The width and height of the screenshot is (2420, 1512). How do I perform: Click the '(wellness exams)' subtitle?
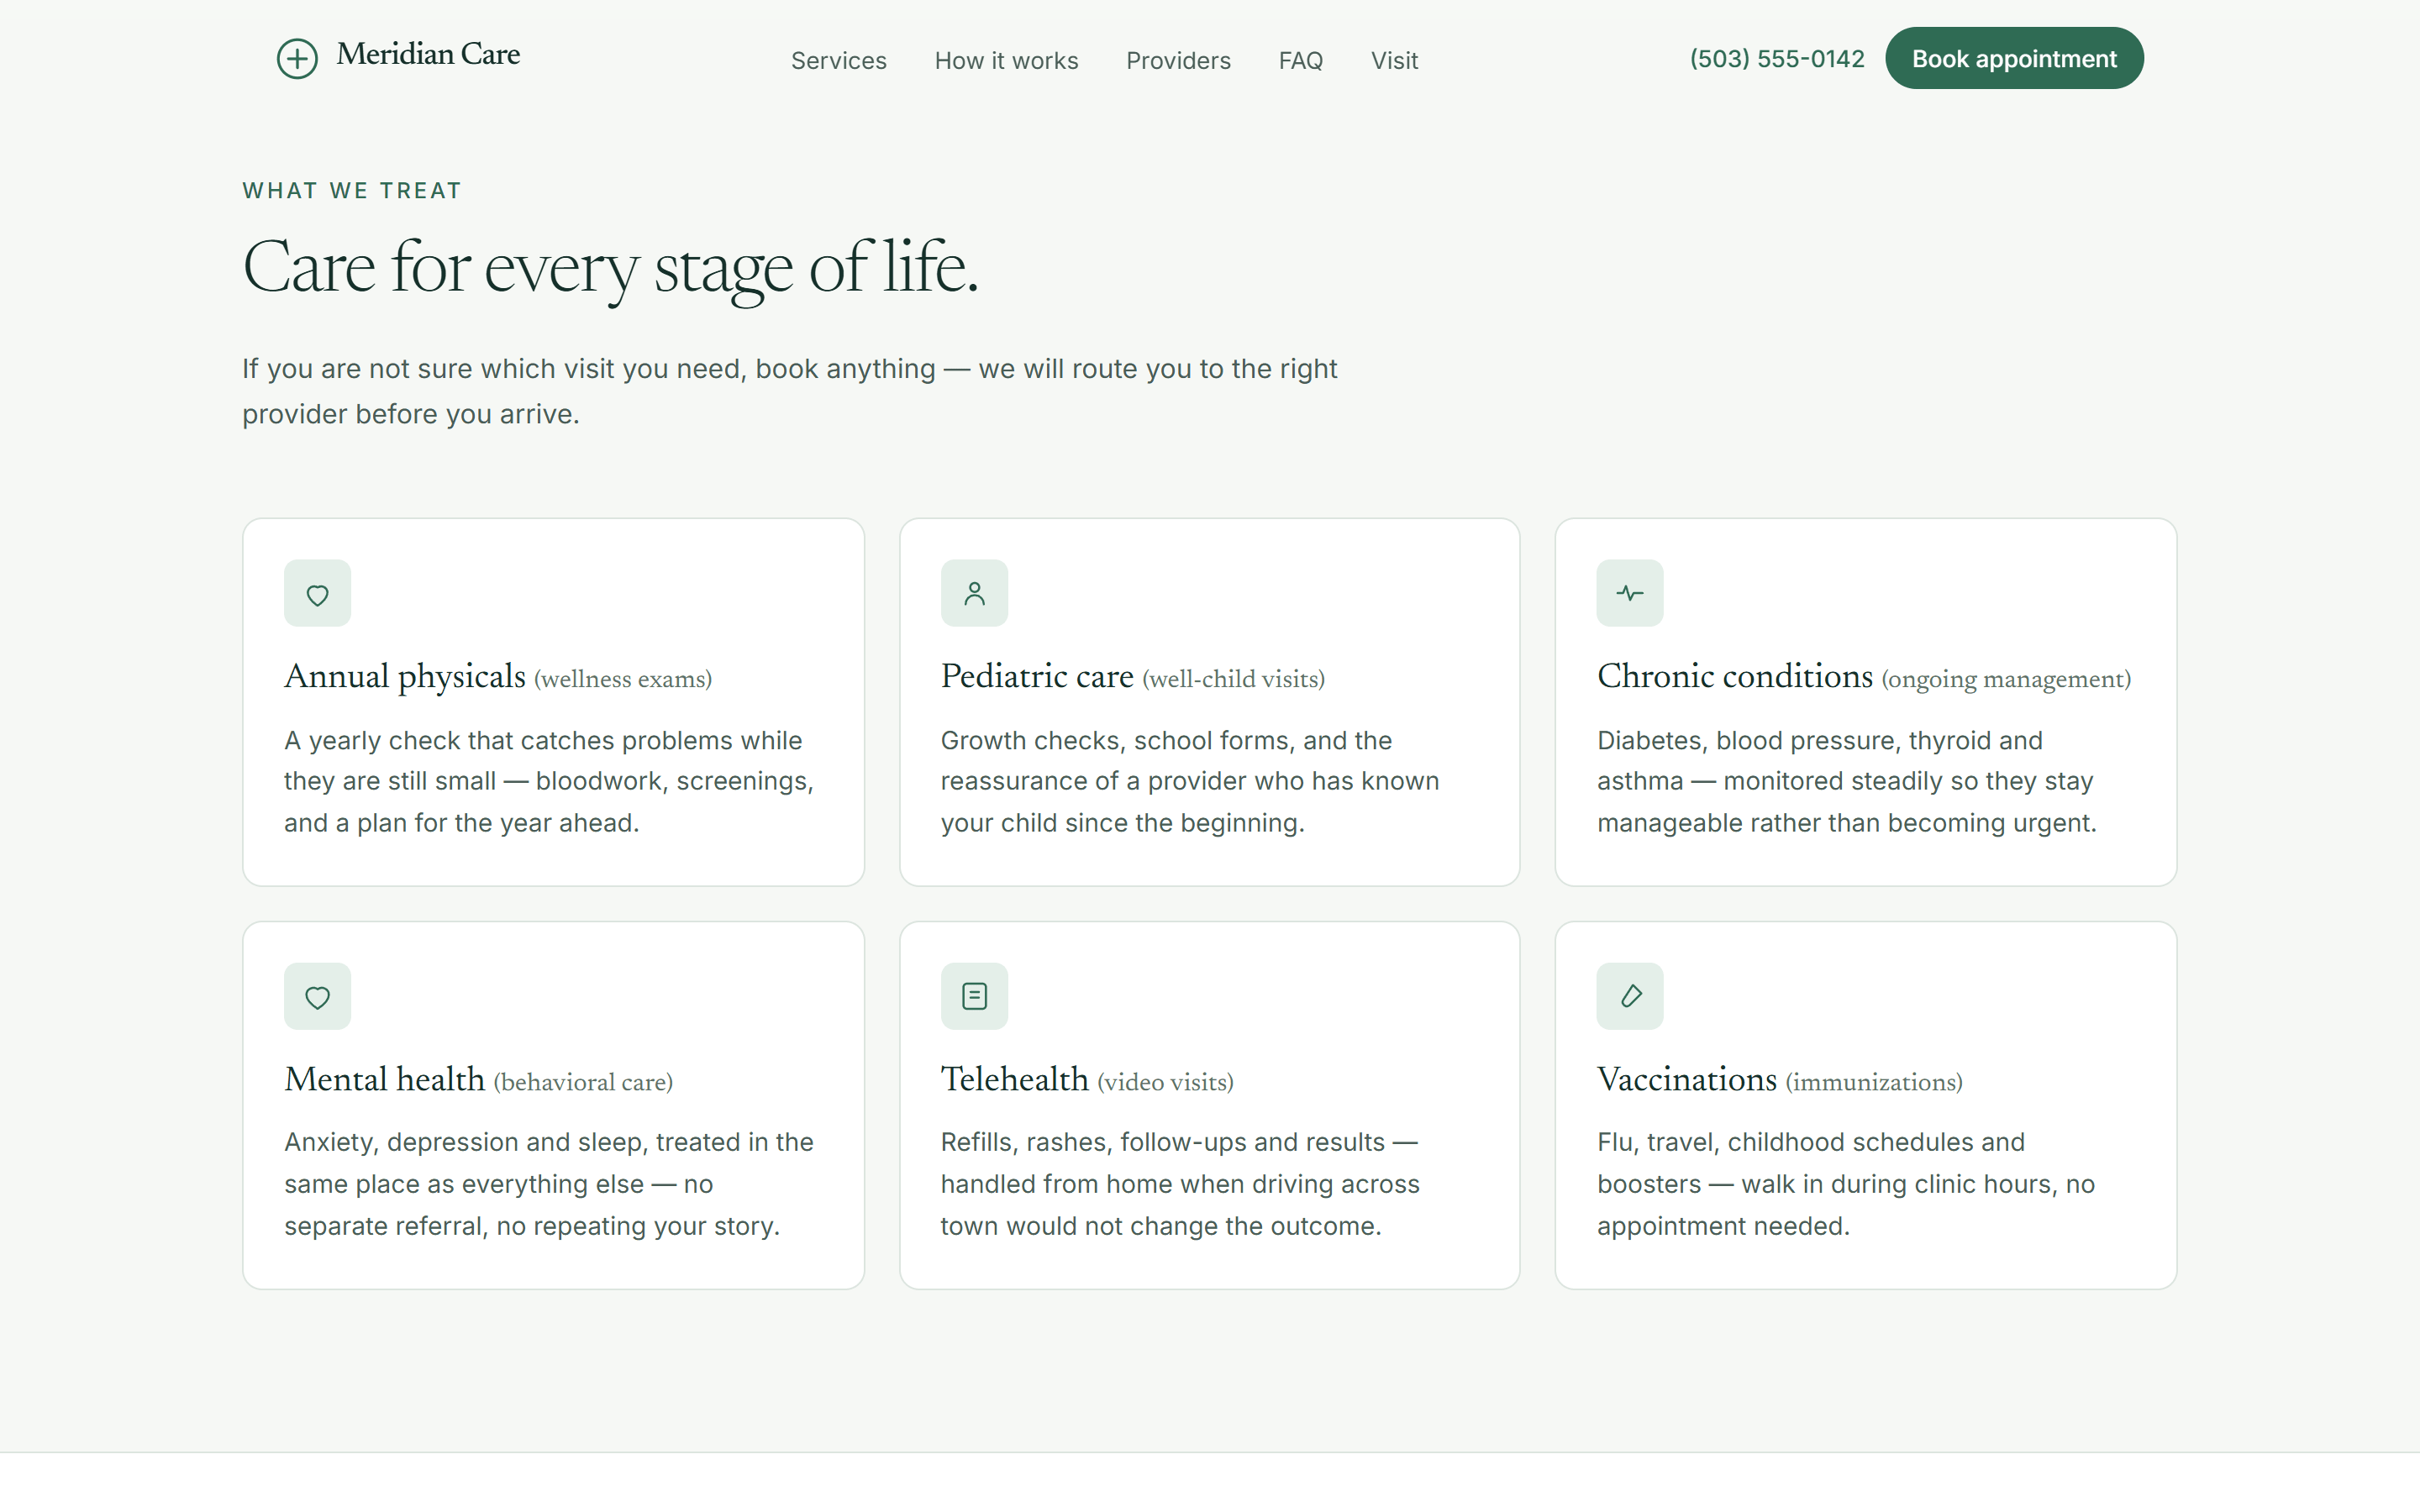(623, 680)
